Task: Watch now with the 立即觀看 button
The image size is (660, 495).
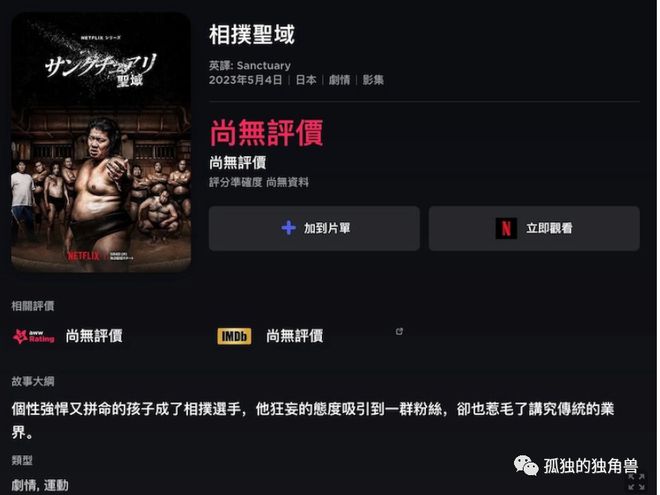Action: [x=534, y=229]
